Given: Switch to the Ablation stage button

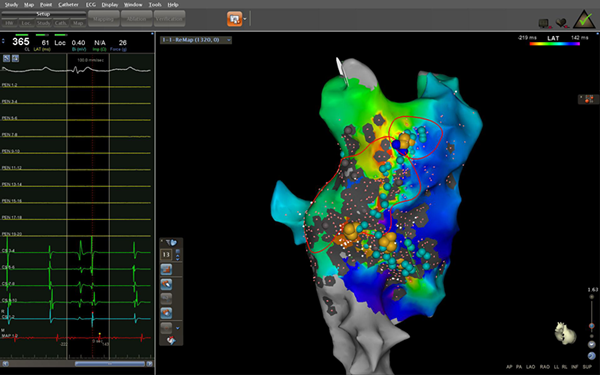Looking at the screenshot, I should coord(137,19).
